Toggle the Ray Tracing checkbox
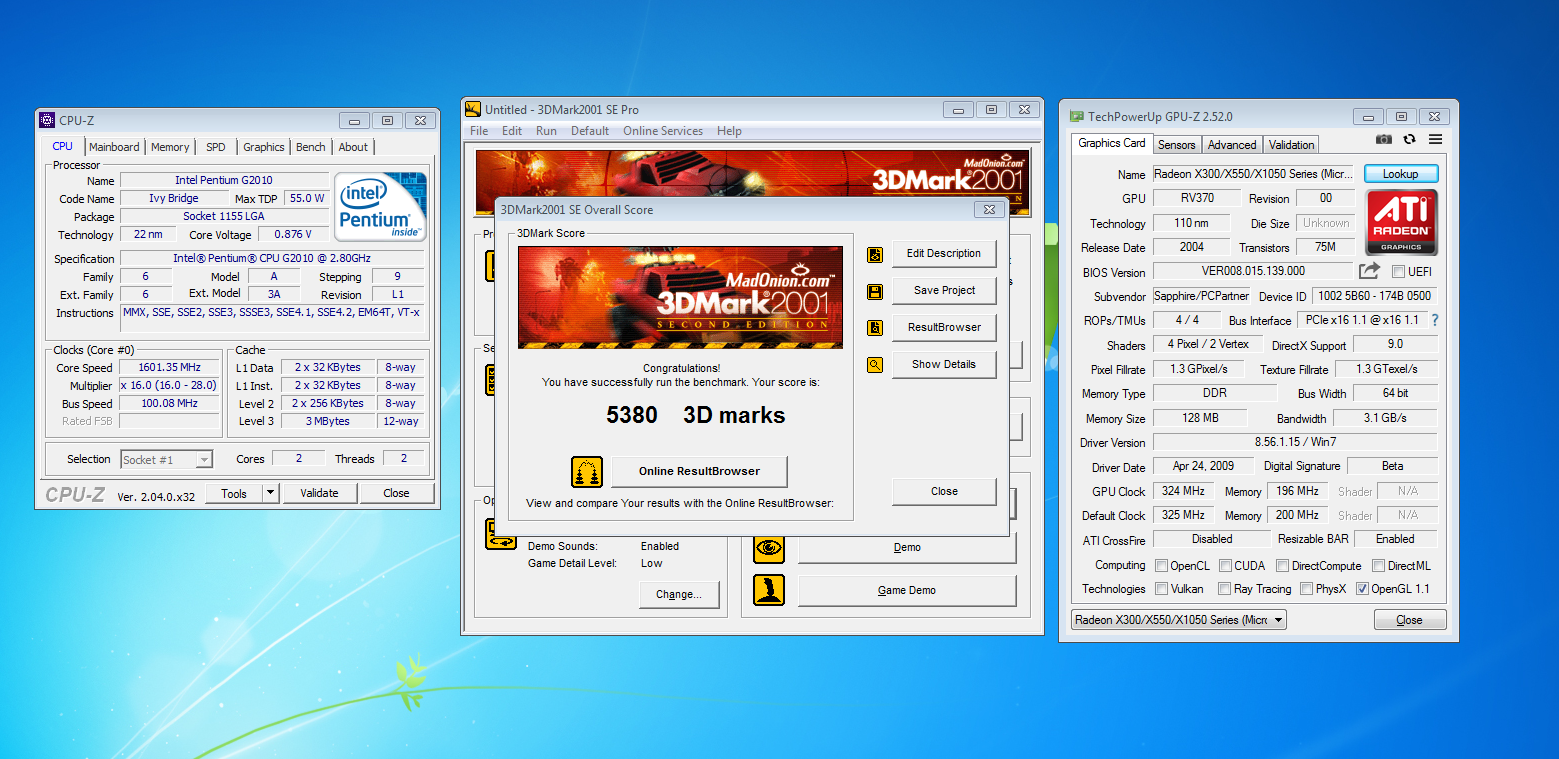Viewport: 1559px width, 759px height. coord(1225,589)
